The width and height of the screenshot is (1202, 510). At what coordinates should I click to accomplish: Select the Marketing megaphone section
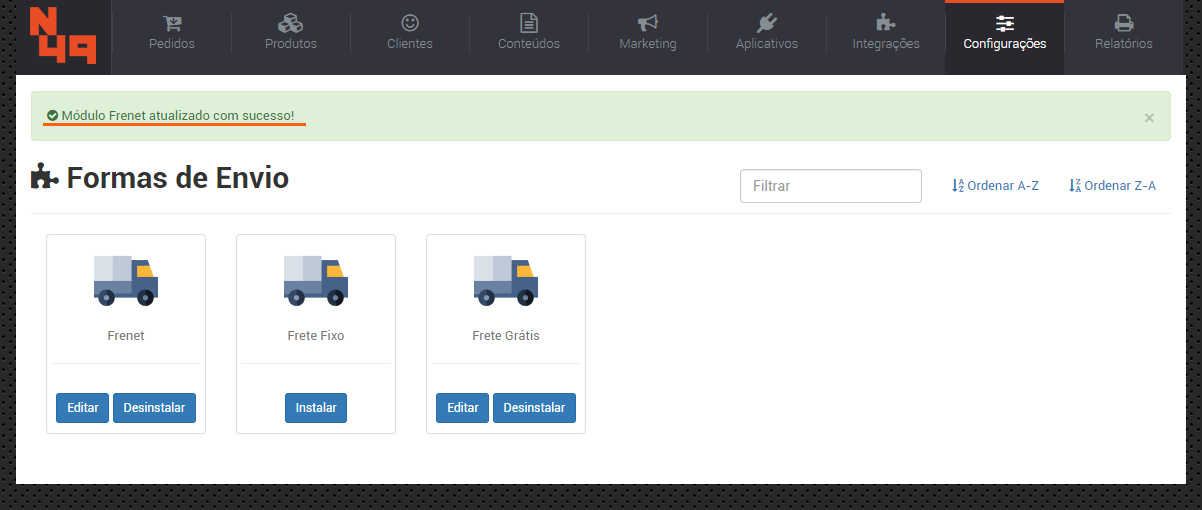coord(648,33)
